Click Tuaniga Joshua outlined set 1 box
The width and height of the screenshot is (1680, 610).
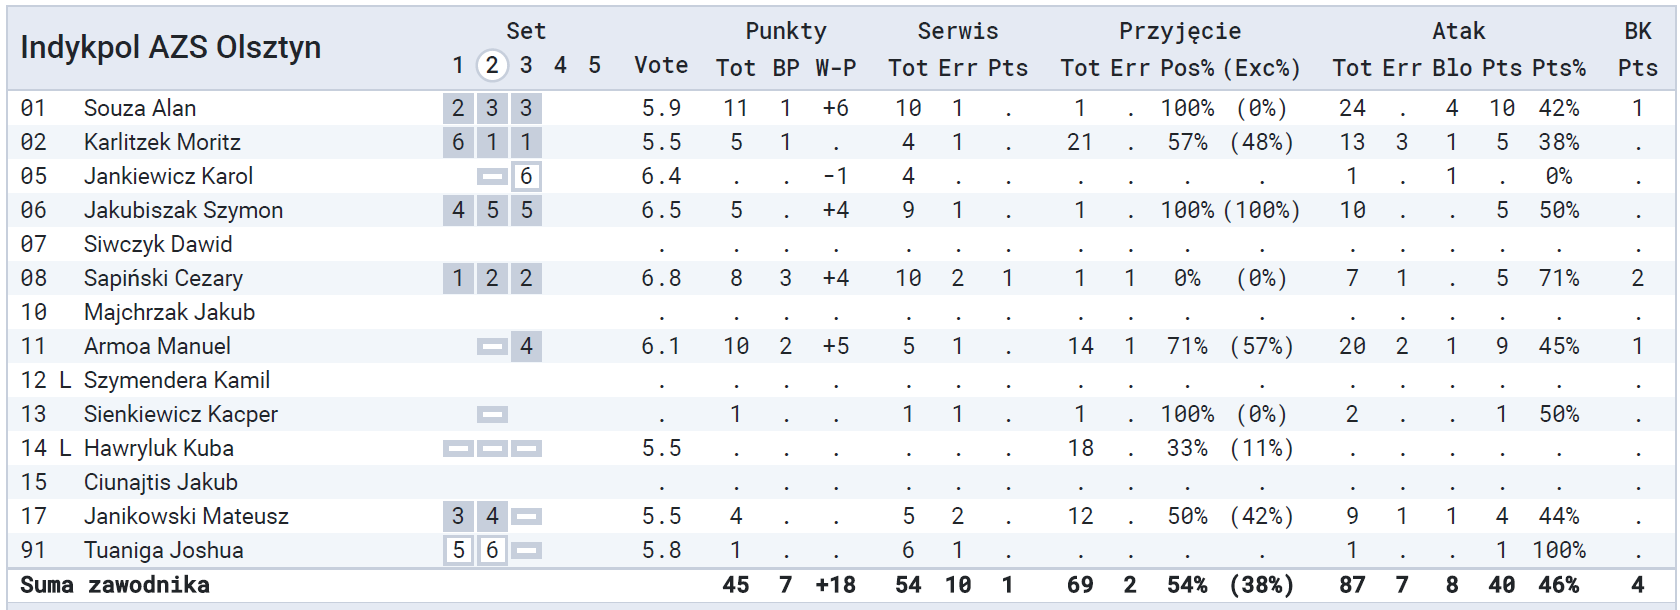(x=458, y=550)
